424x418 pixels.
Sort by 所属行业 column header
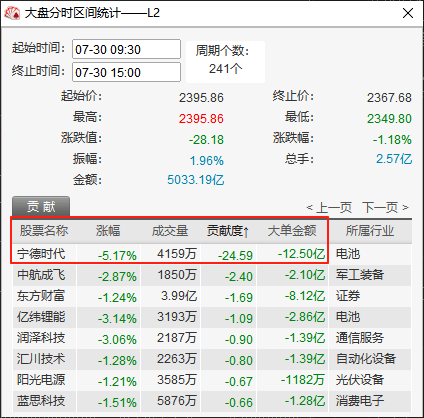(370, 231)
